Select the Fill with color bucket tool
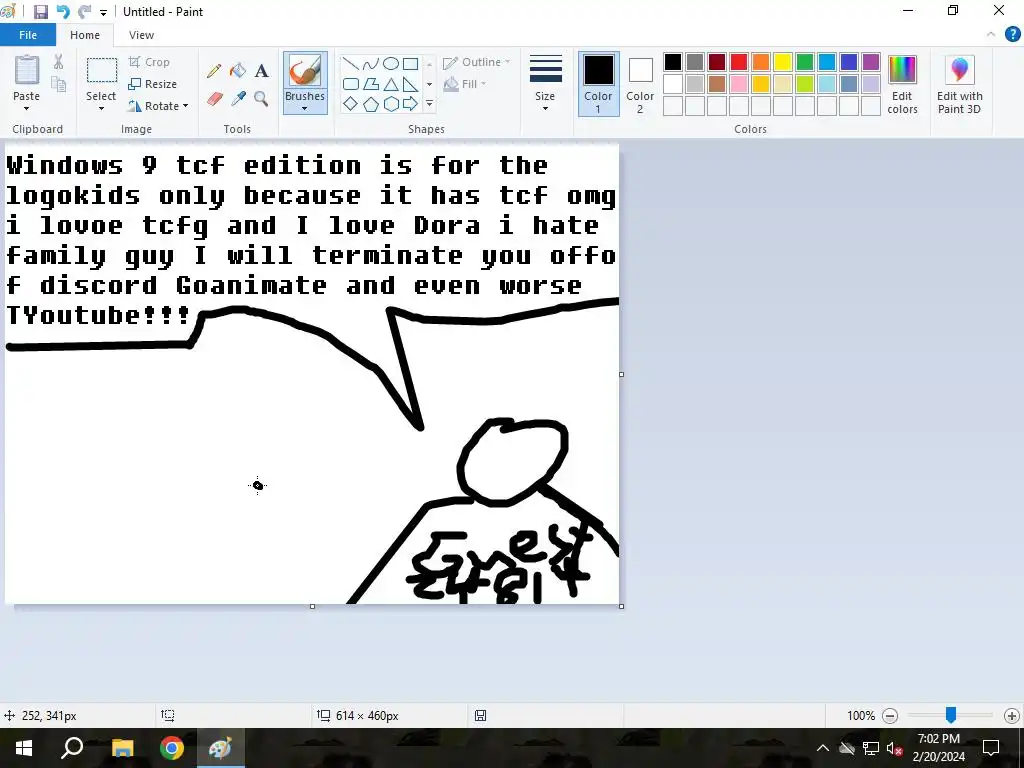Image resolution: width=1024 pixels, height=768 pixels. coord(238,71)
